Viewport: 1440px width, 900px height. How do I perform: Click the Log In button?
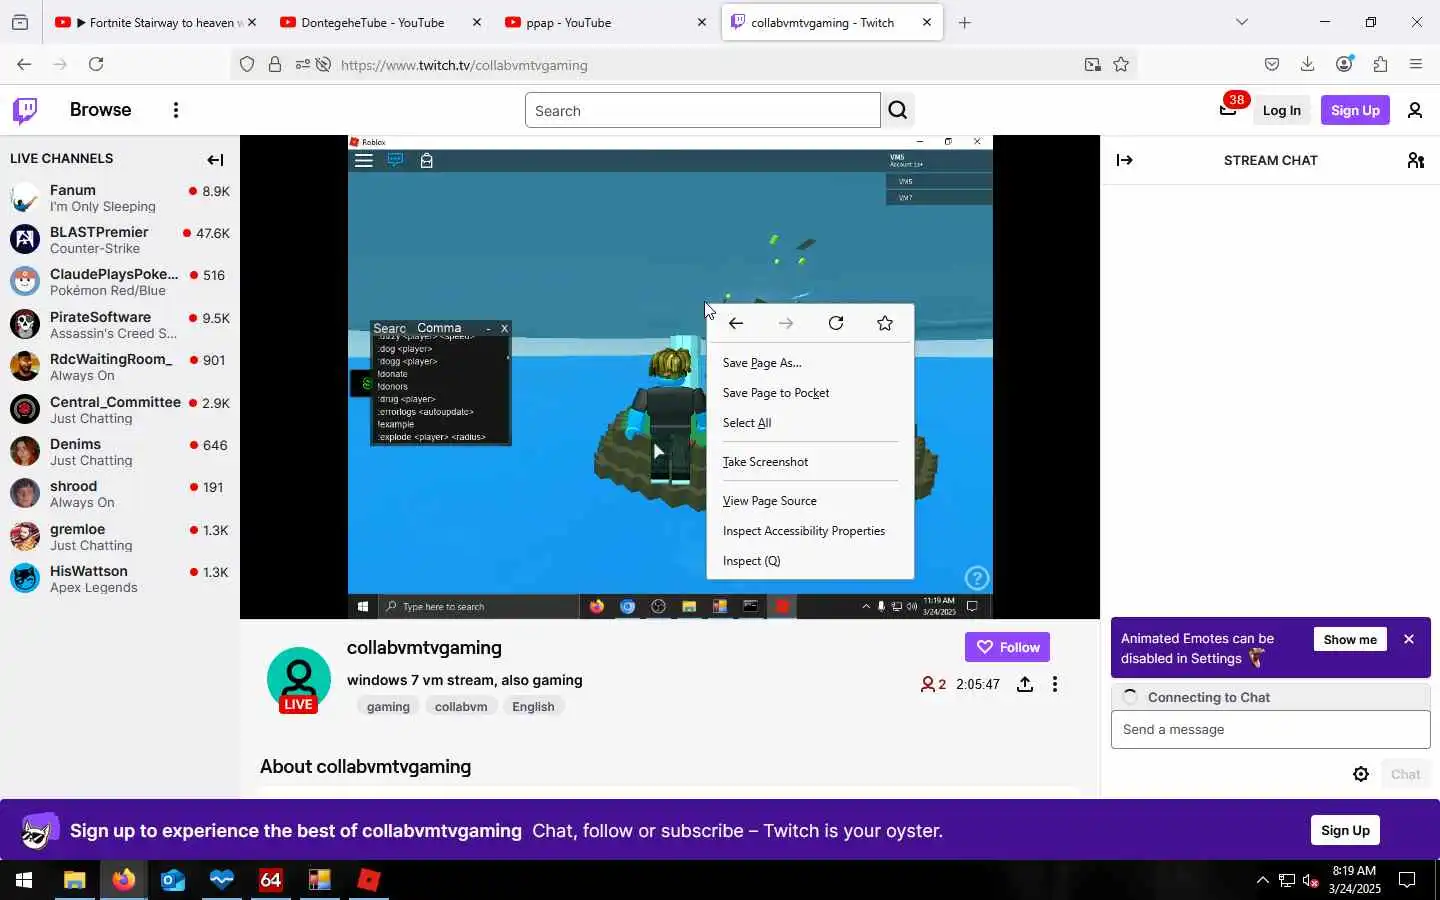1281,110
